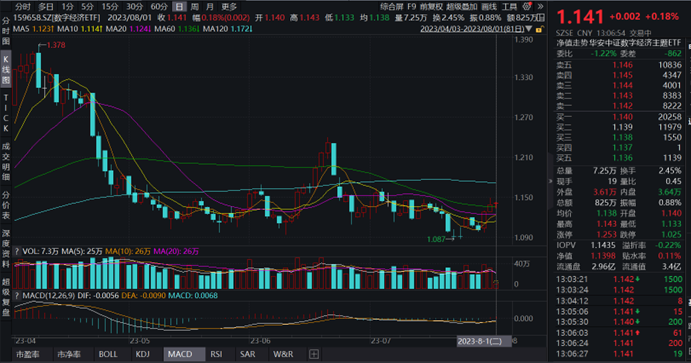This screenshot has width=691, height=363.
Task: Select the 日 daily period tab
Action: [x=179, y=7]
